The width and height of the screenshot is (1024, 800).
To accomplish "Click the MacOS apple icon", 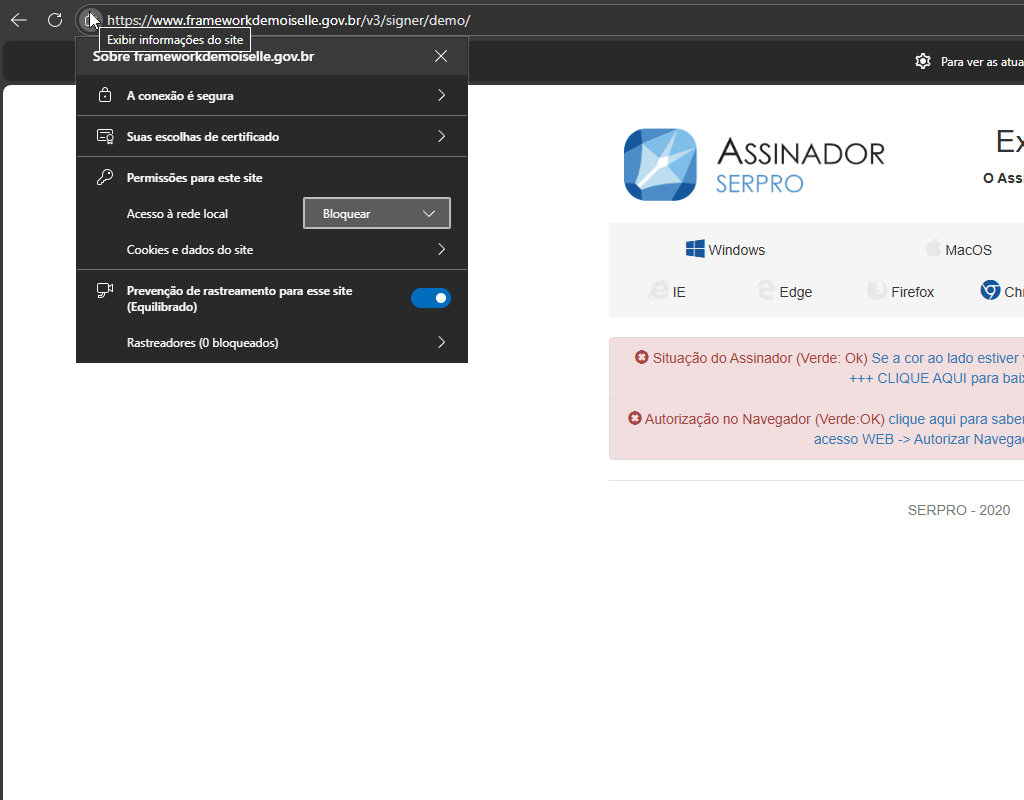I will (x=933, y=248).
